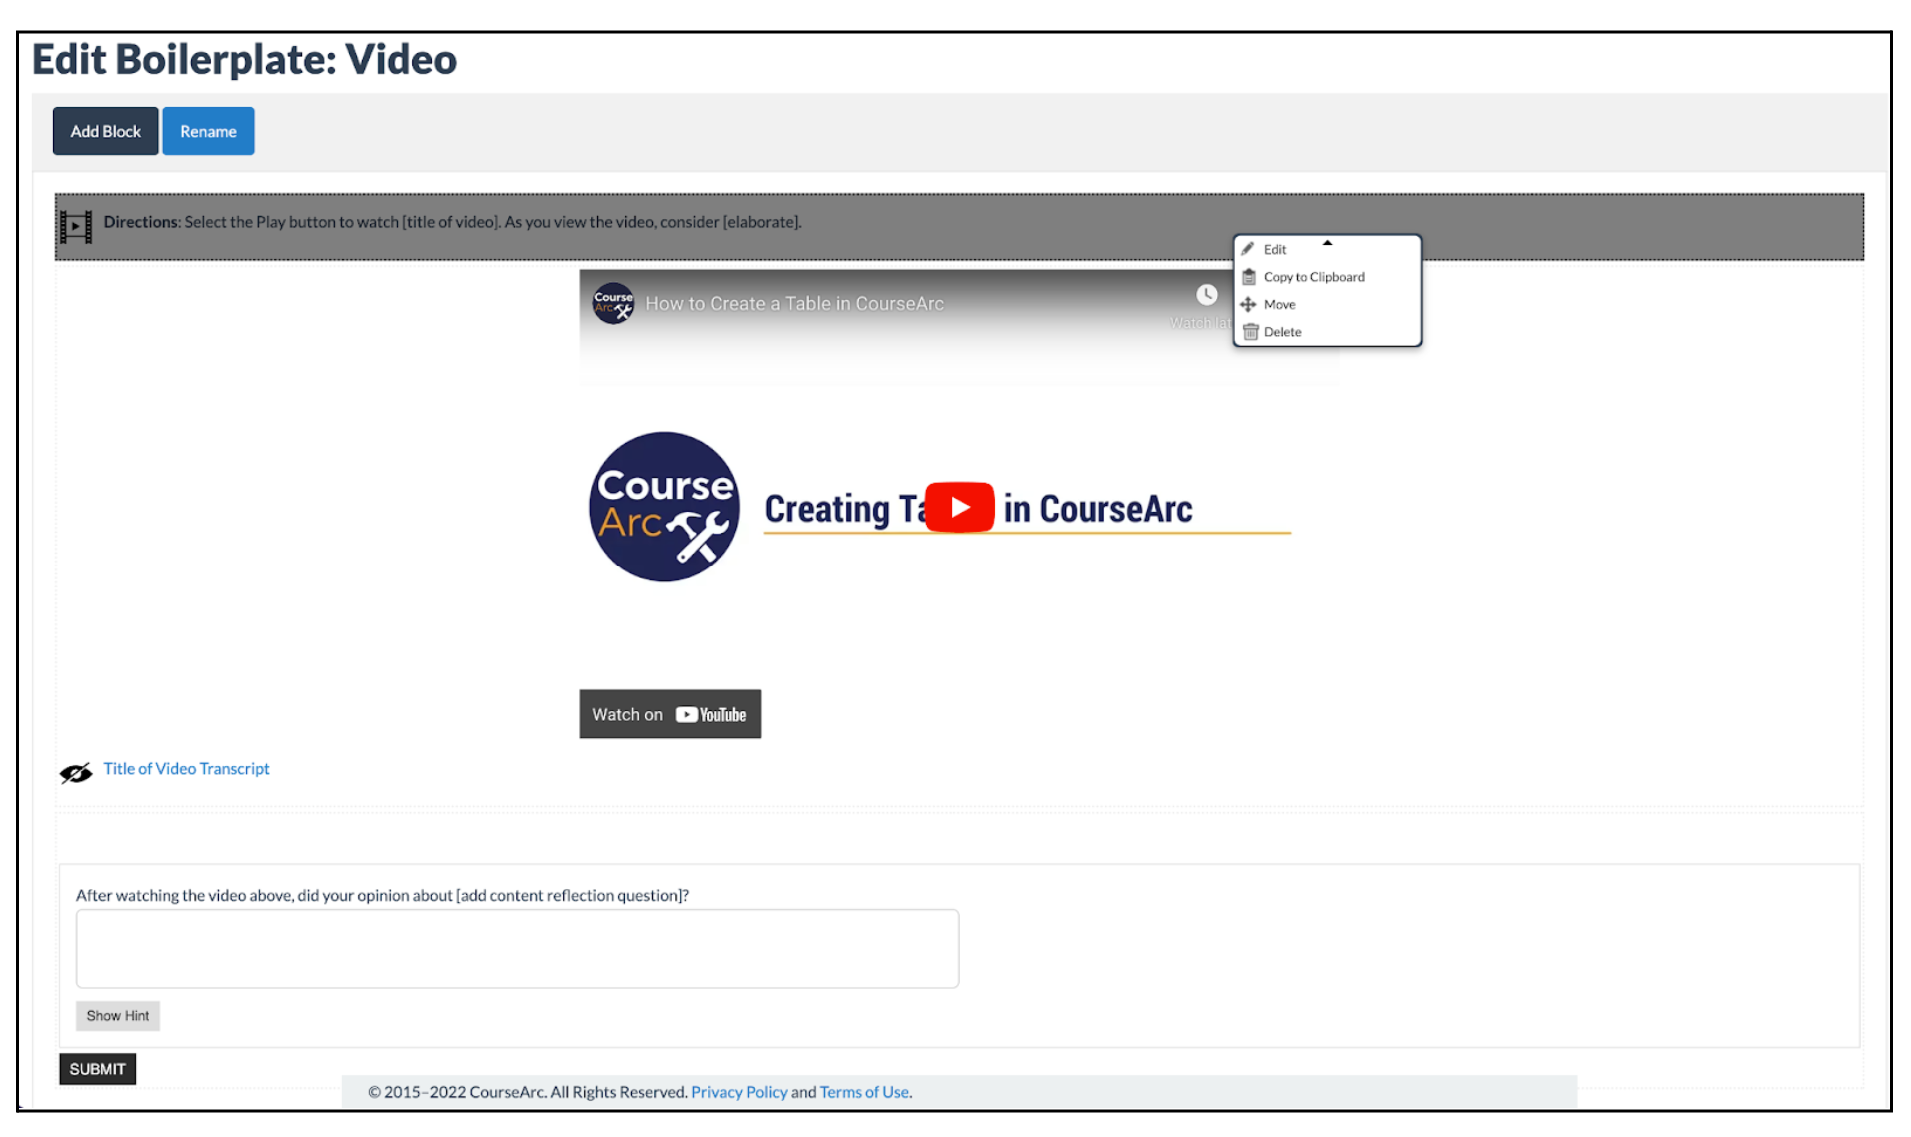This screenshot has height=1137, width=1911.
Task: Click the large CourseArc logo in the video
Action: tap(664, 506)
